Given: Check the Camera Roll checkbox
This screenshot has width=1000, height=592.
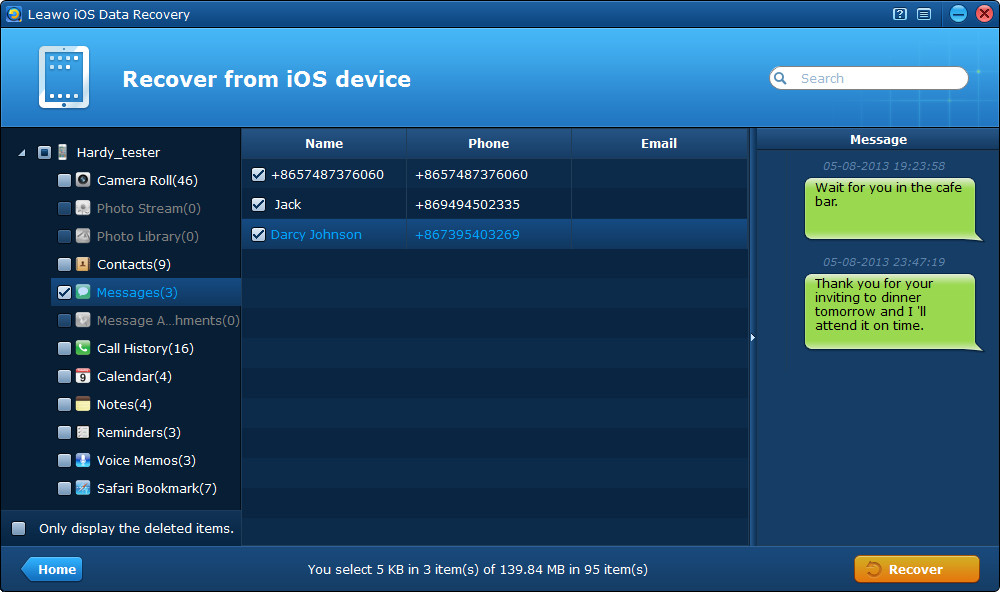Looking at the screenshot, I should tap(64, 180).
